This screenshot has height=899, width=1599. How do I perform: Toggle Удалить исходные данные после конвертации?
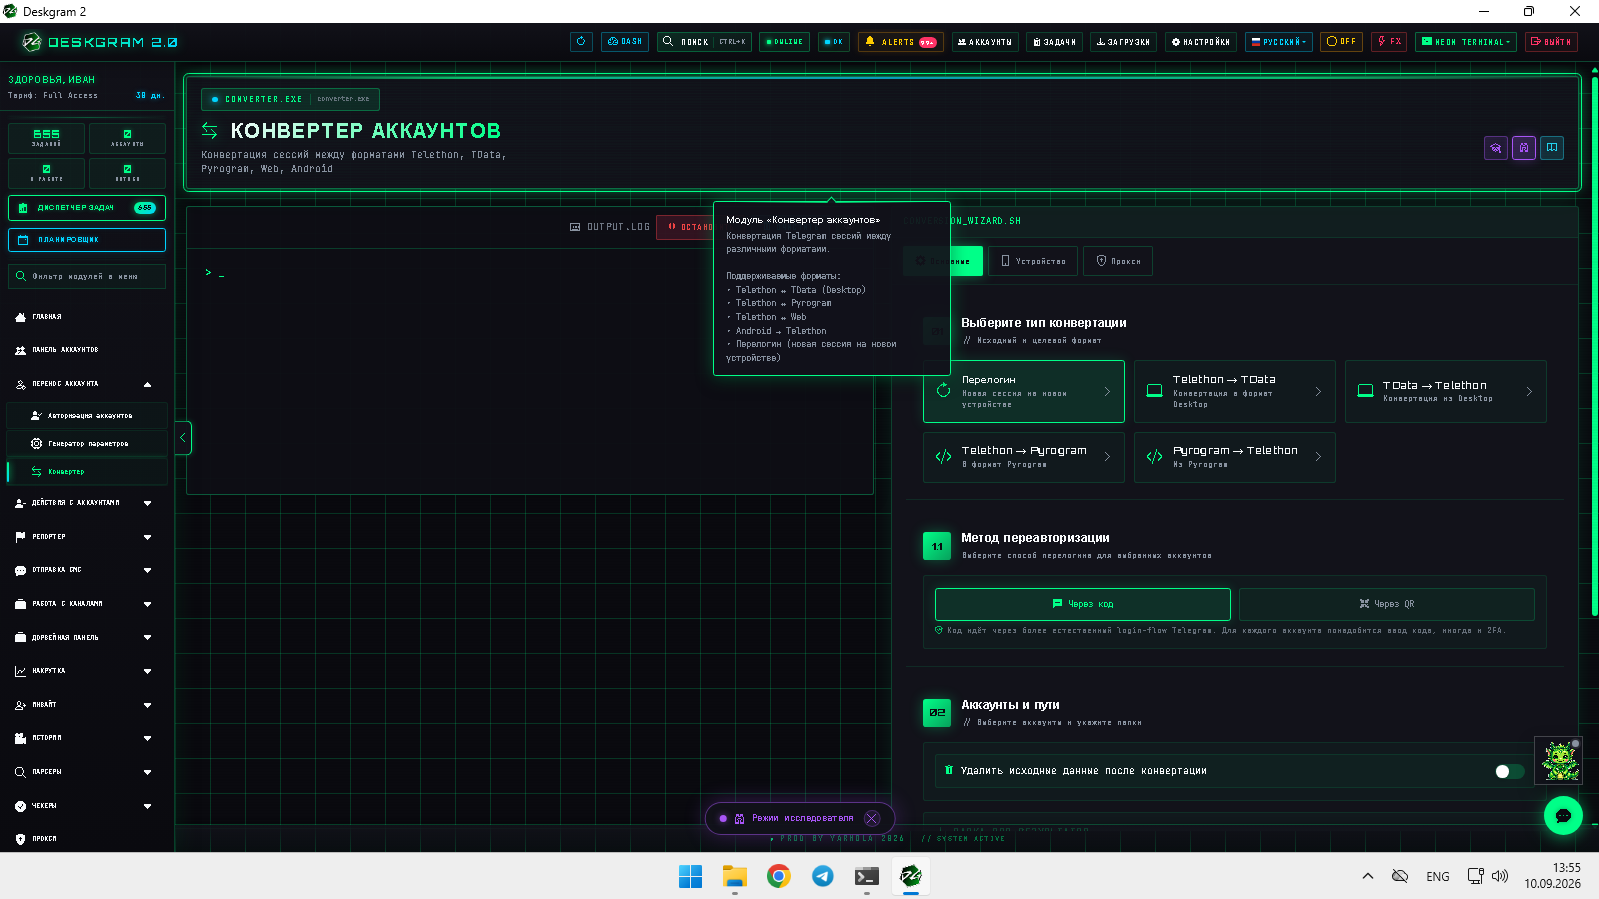tap(1509, 771)
